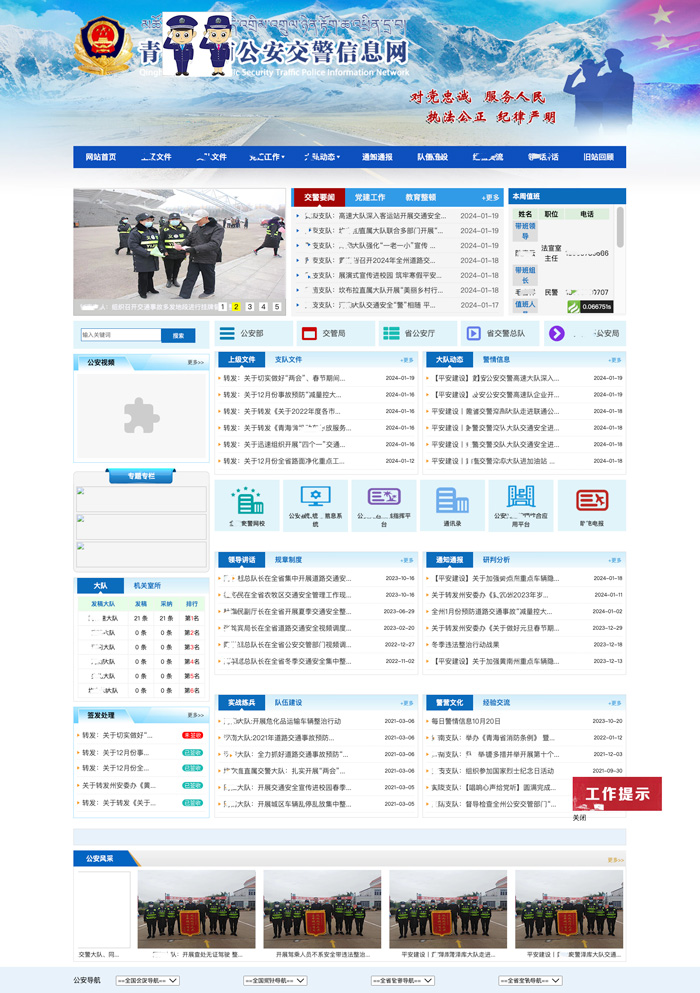The height and width of the screenshot is (993, 700).
Task: Switch carousel to slide 5
Action: [x=277, y=307]
